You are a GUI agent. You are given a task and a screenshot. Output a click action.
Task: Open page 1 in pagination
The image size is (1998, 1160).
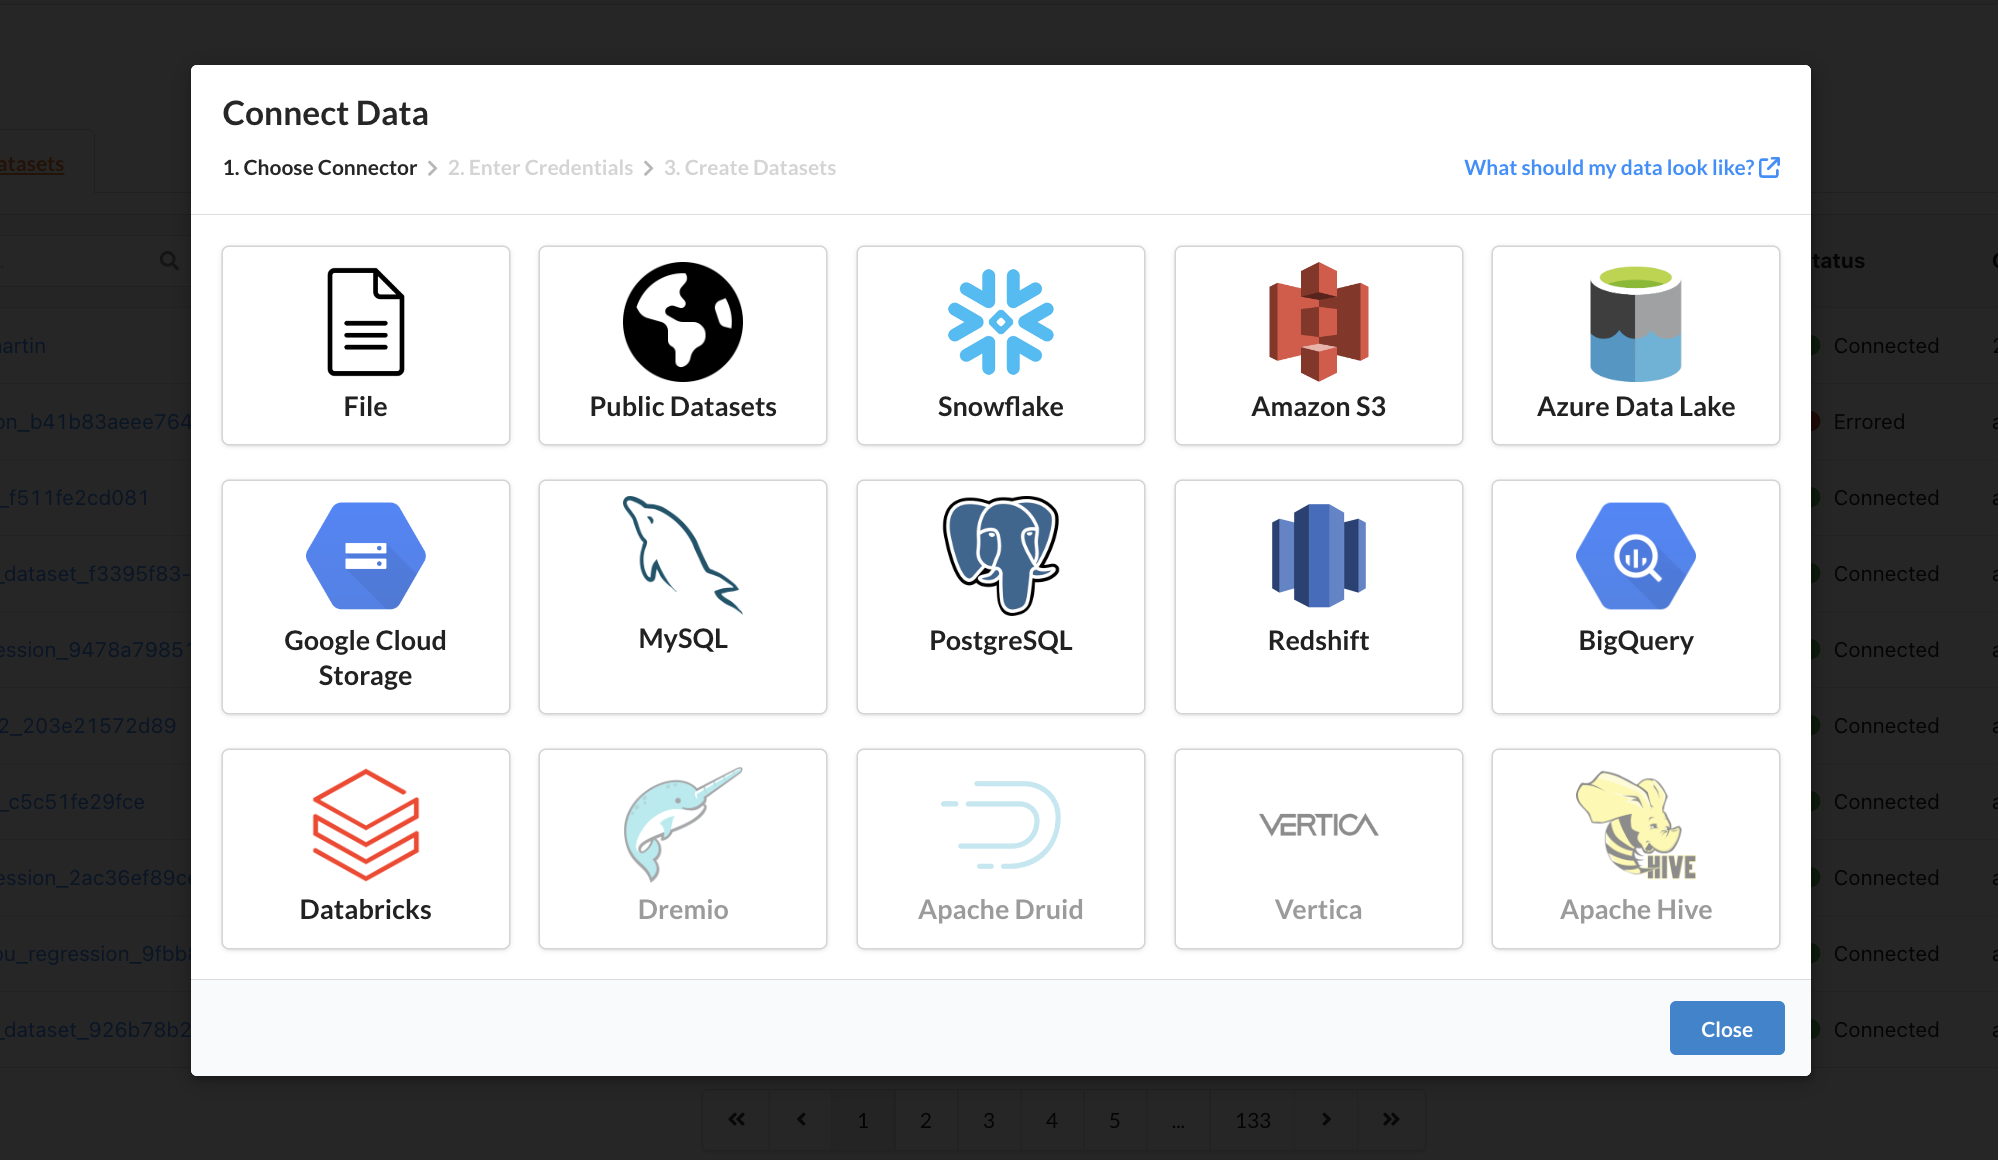863,1120
